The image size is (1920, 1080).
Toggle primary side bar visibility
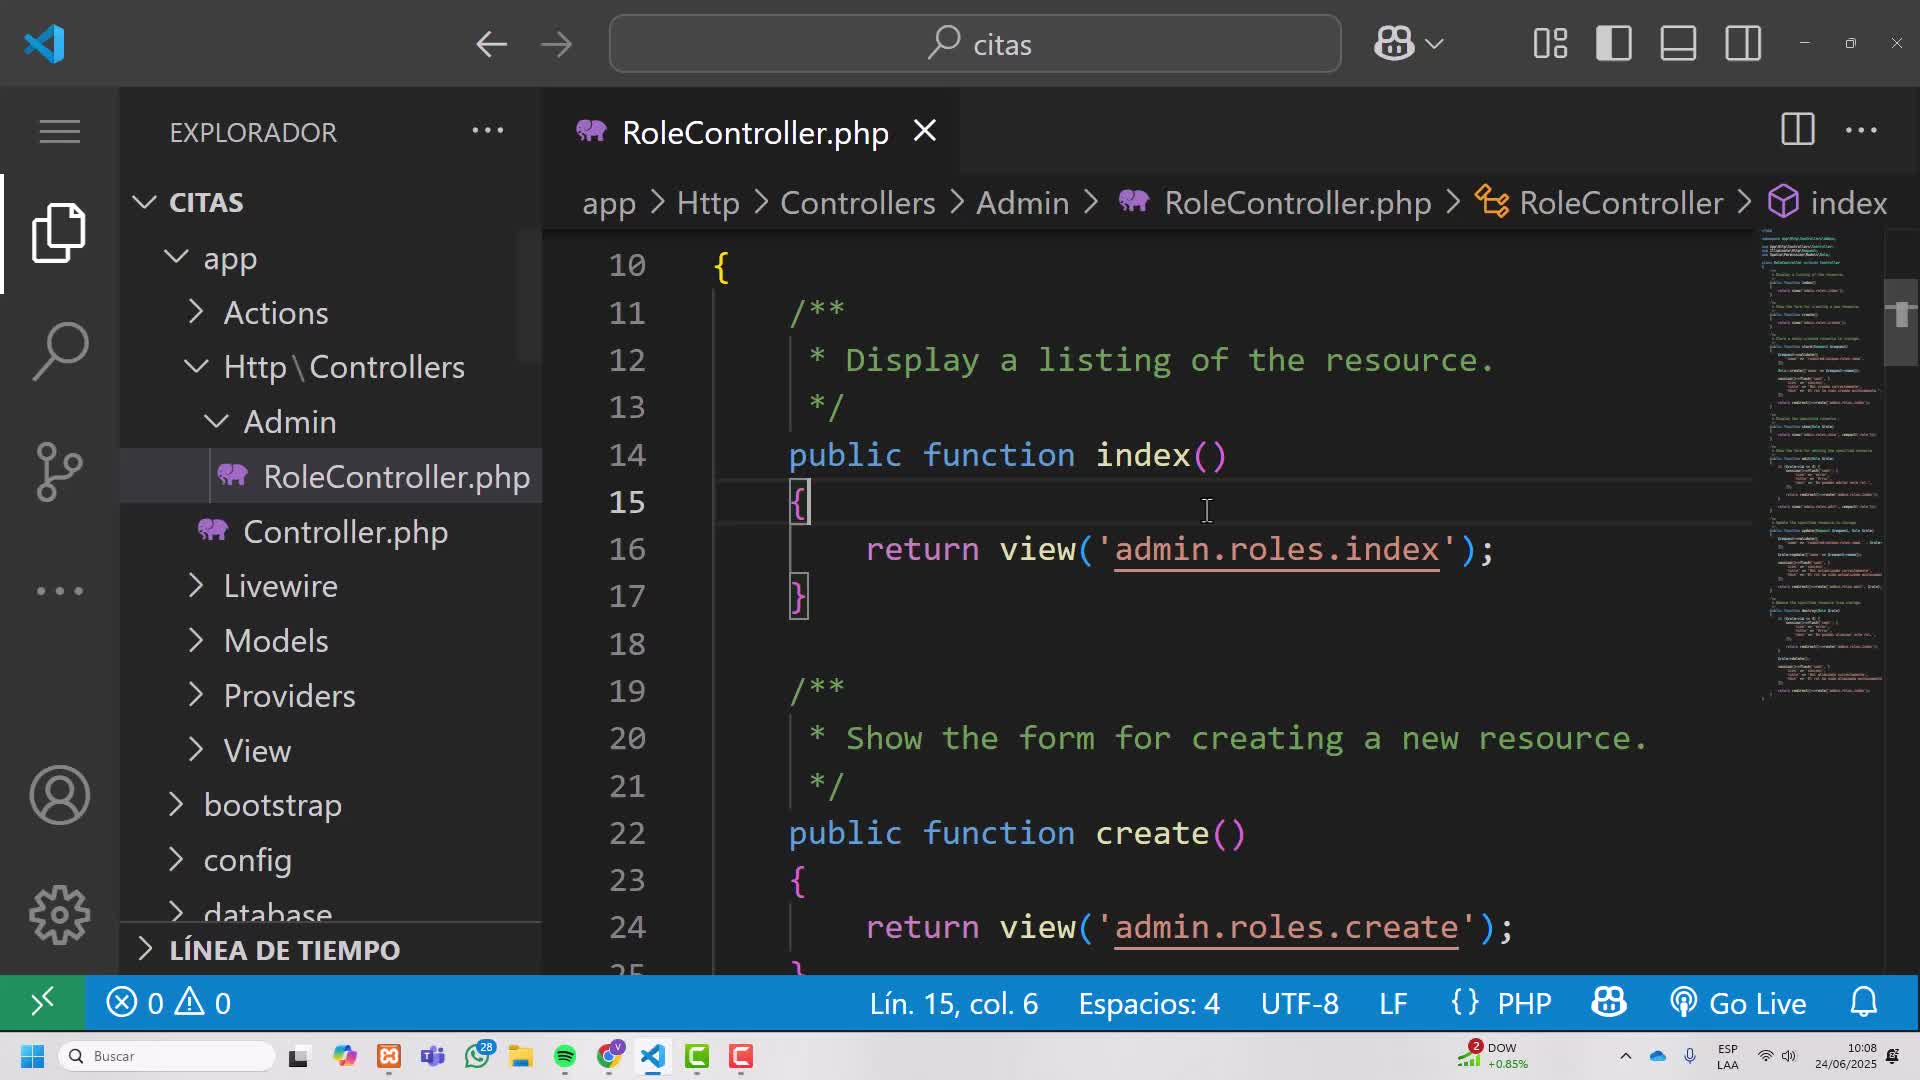coord(1614,44)
